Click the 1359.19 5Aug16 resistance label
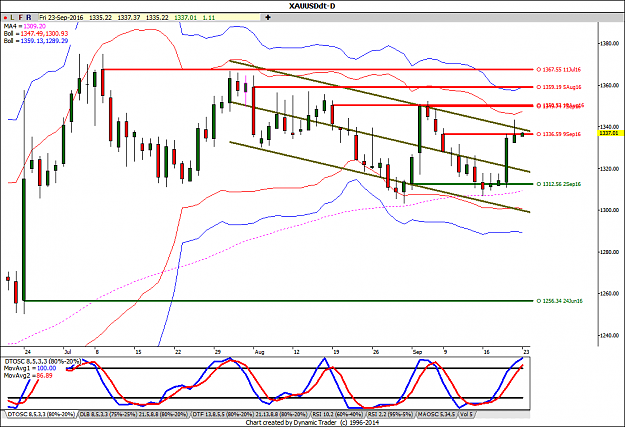The image size is (625, 427). pyautogui.click(x=559, y=87)
